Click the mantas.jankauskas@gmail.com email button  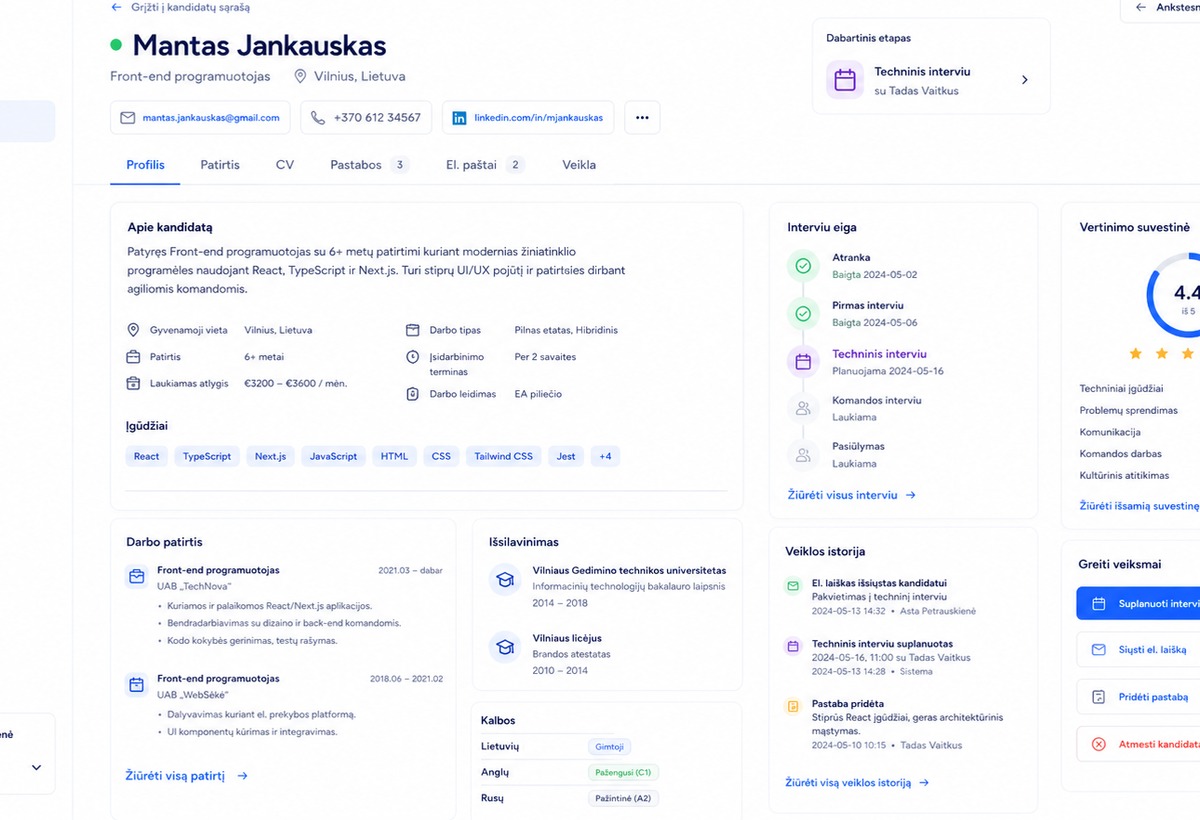(200, 117)
